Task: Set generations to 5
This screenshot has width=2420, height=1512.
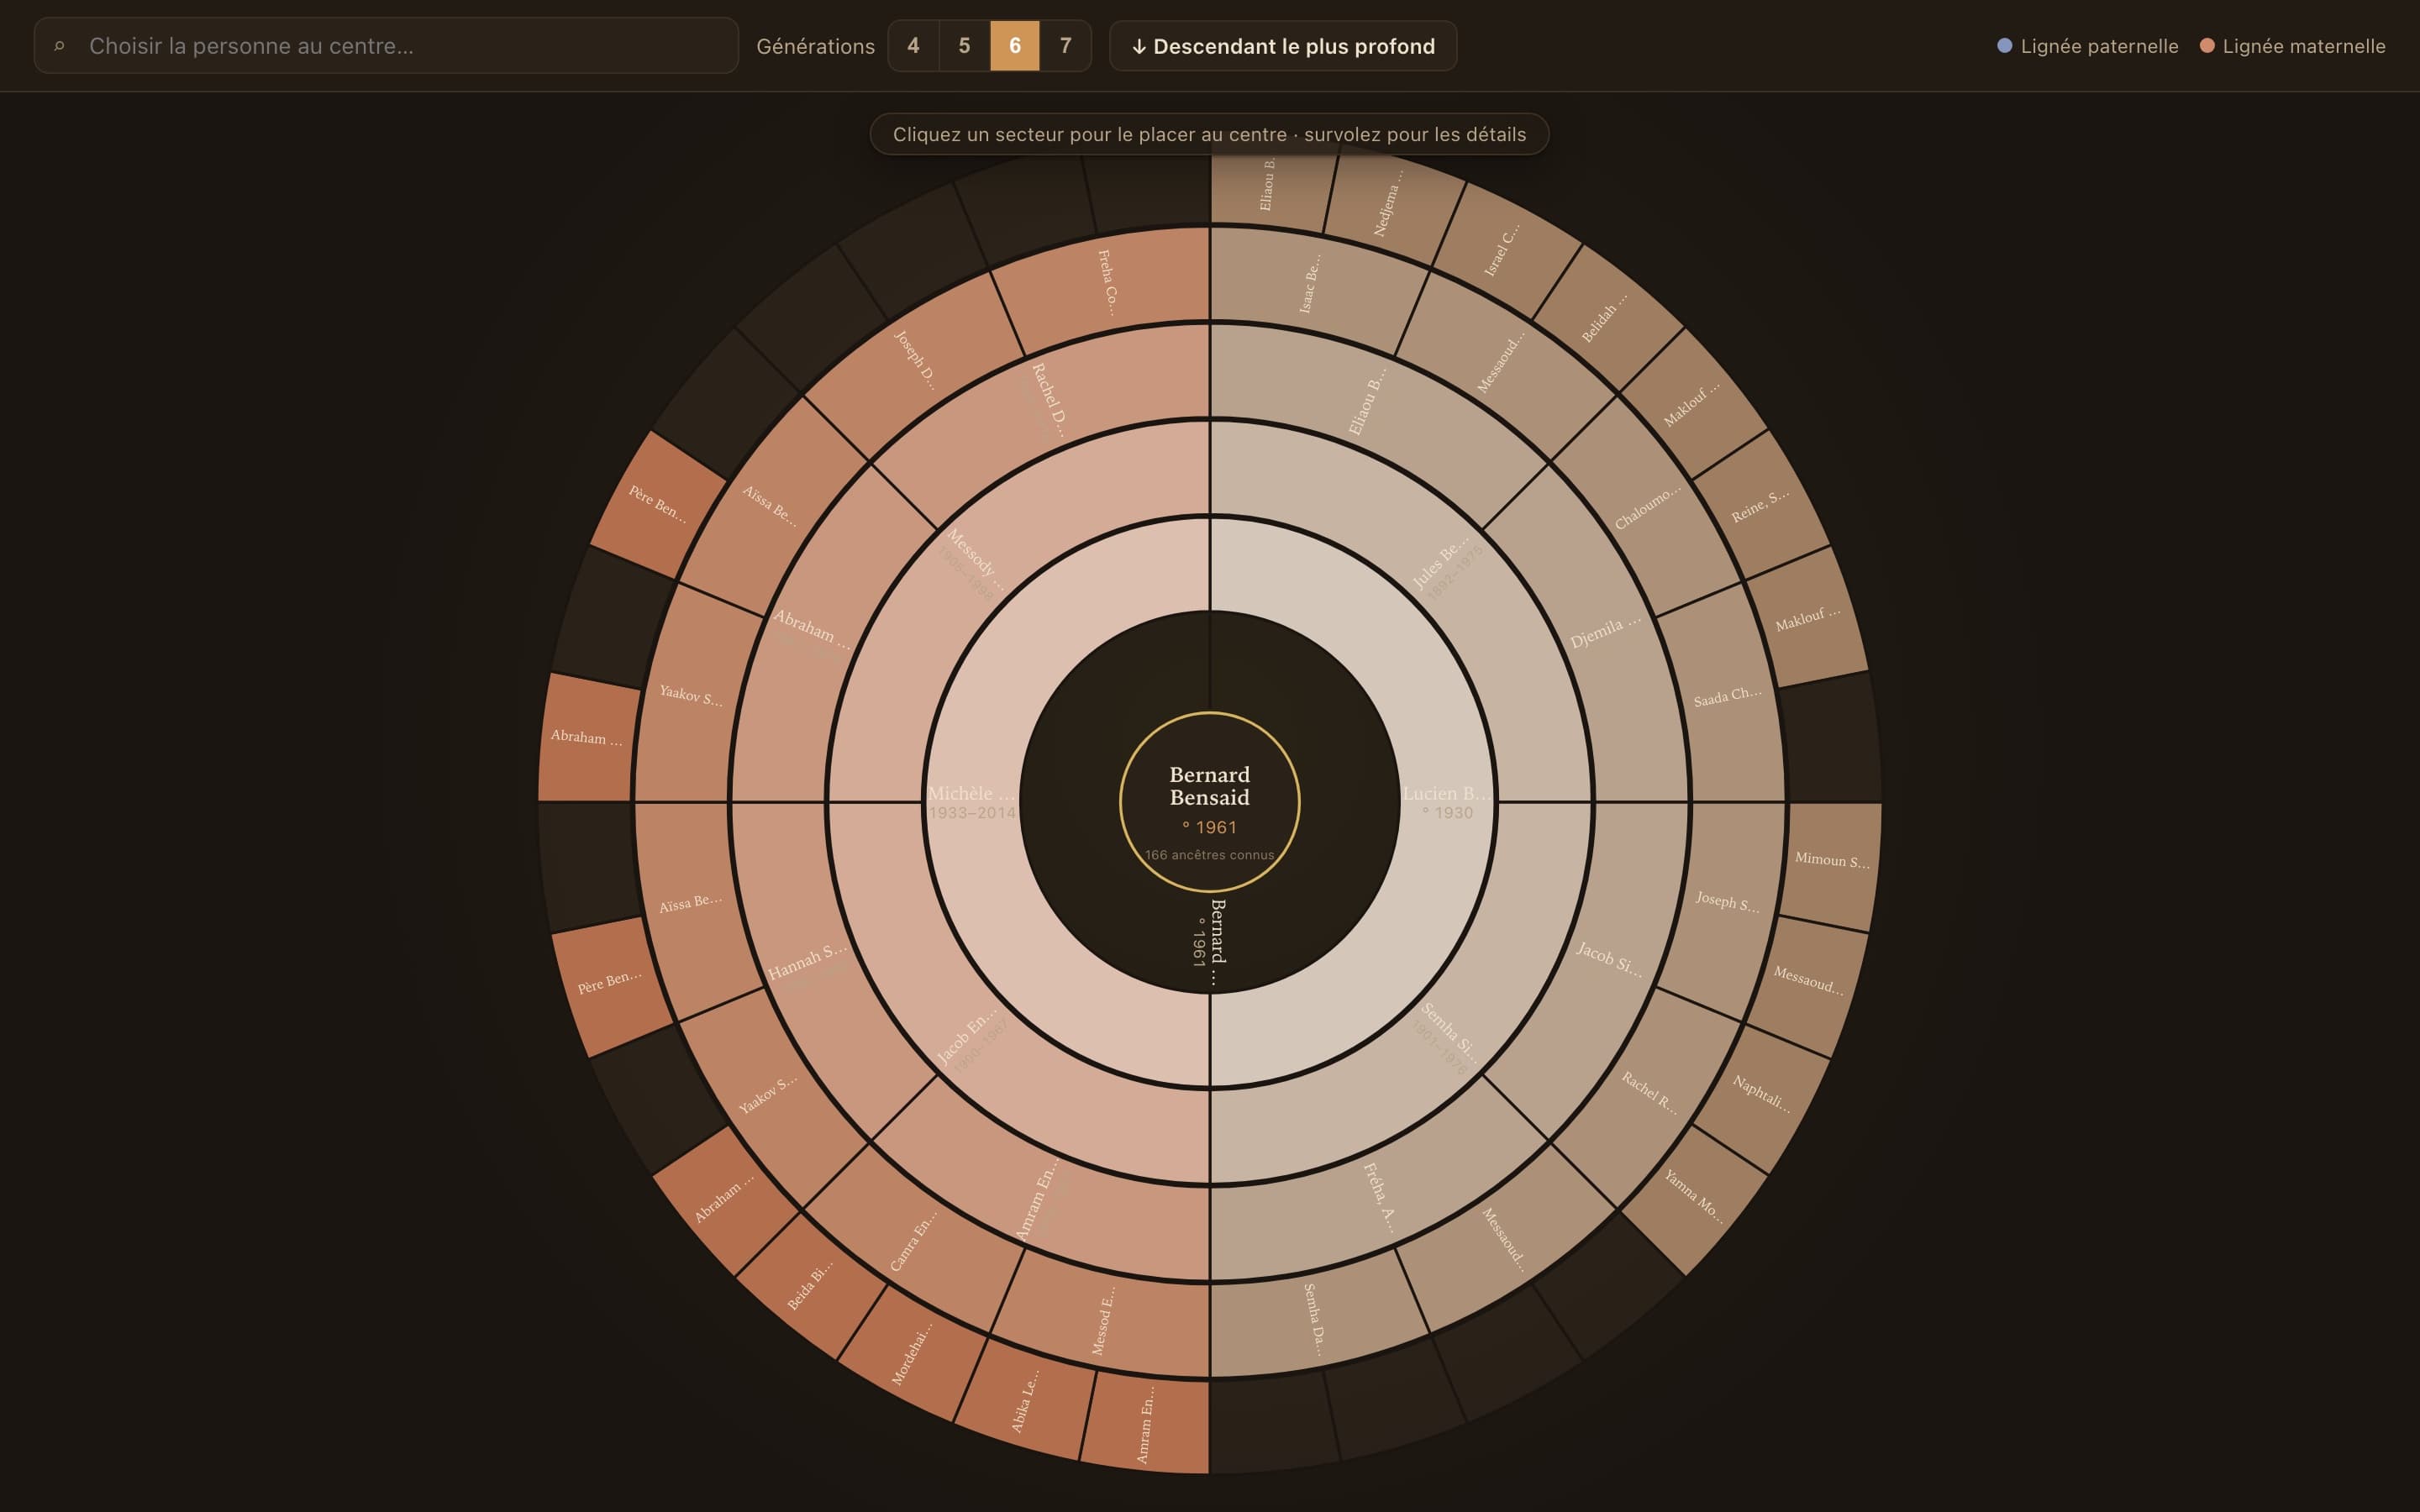Action: pyautogui.click(x=964, y=46)
